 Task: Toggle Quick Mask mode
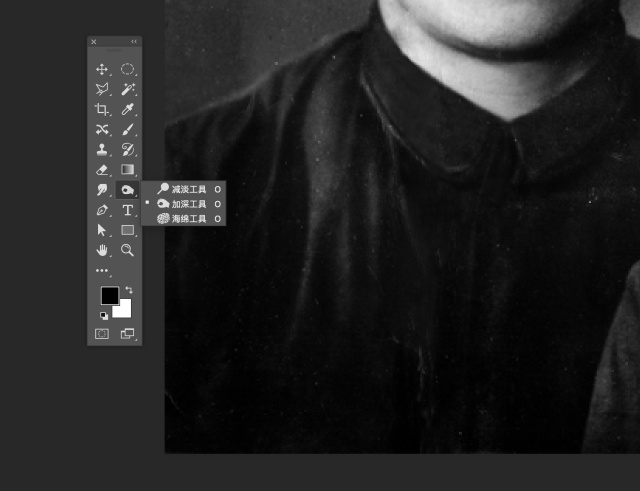click(101, 334)
